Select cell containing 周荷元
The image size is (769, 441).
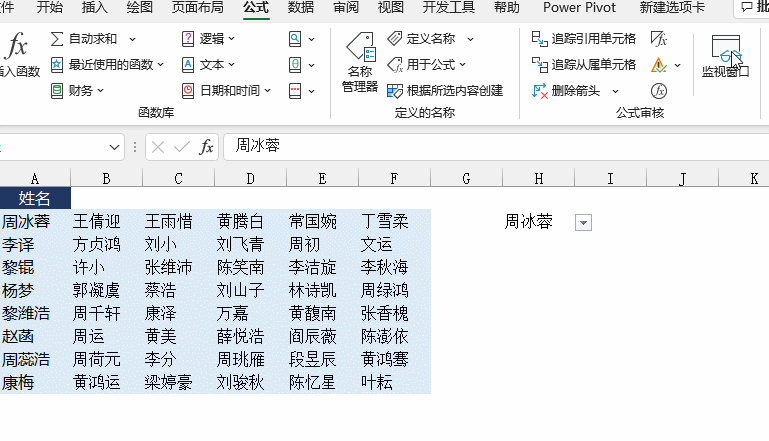point(106,360)
